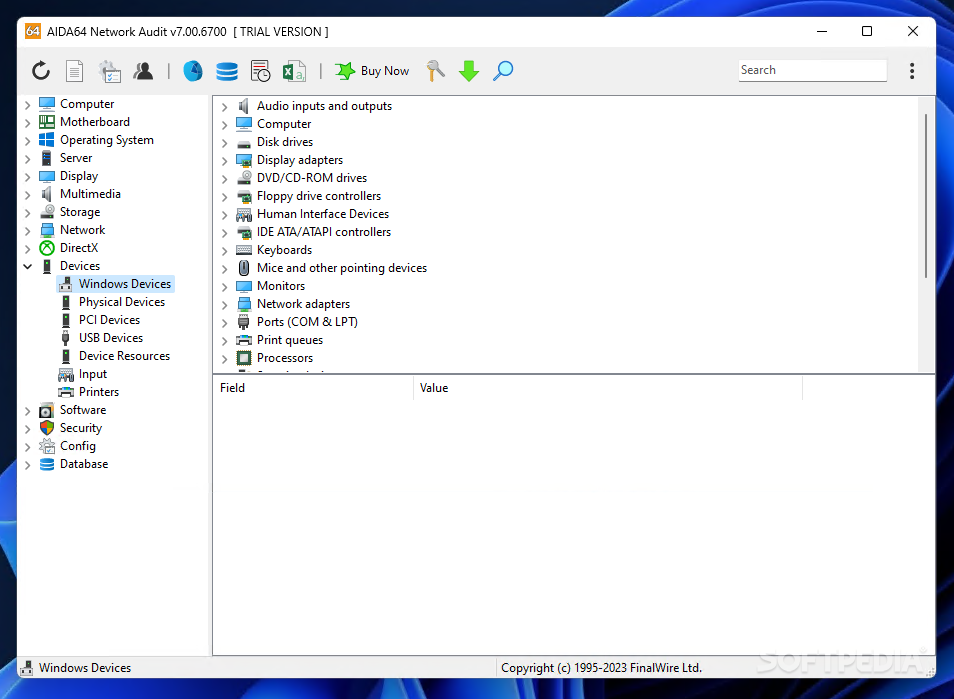The image size is (954, 699).
Task: Click the Database icon in tree
Action: point(47,464)
